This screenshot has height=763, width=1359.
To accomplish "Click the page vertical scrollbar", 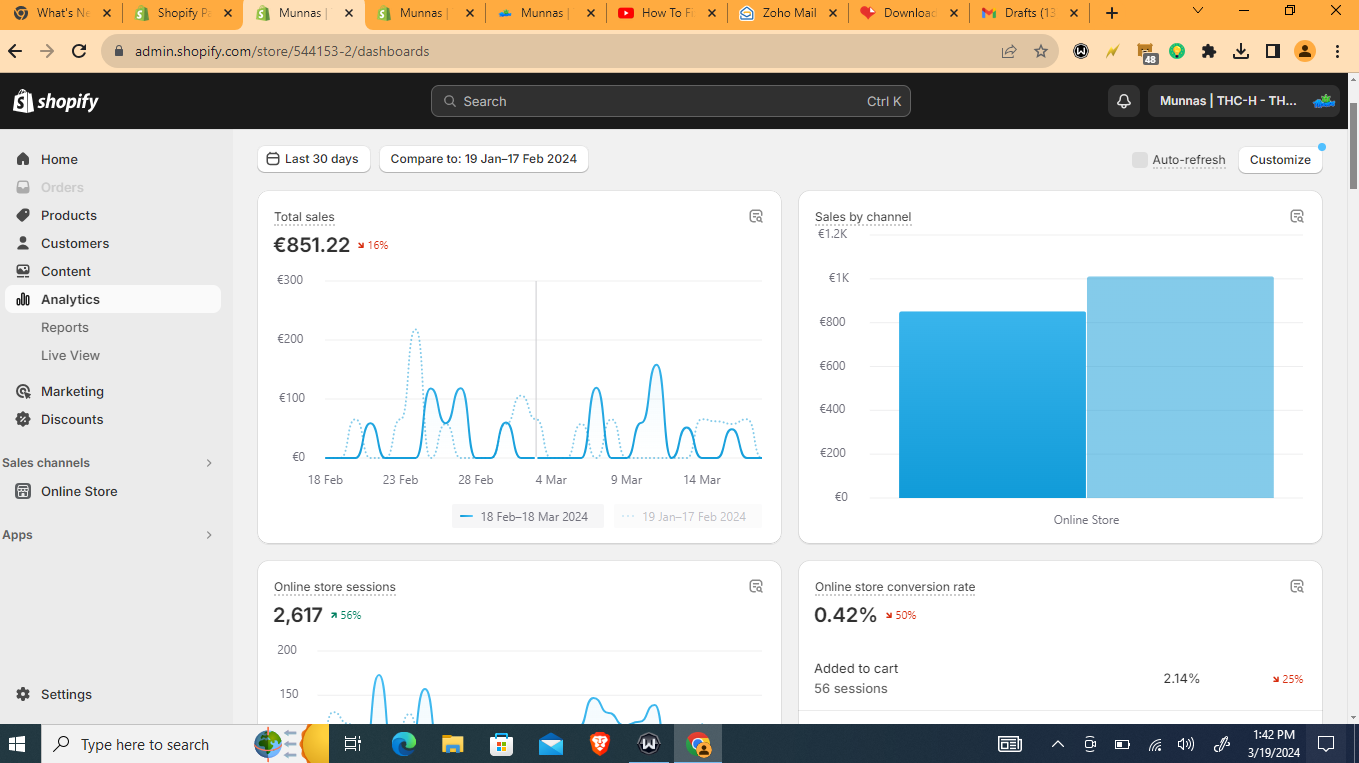I will 1353,145.
